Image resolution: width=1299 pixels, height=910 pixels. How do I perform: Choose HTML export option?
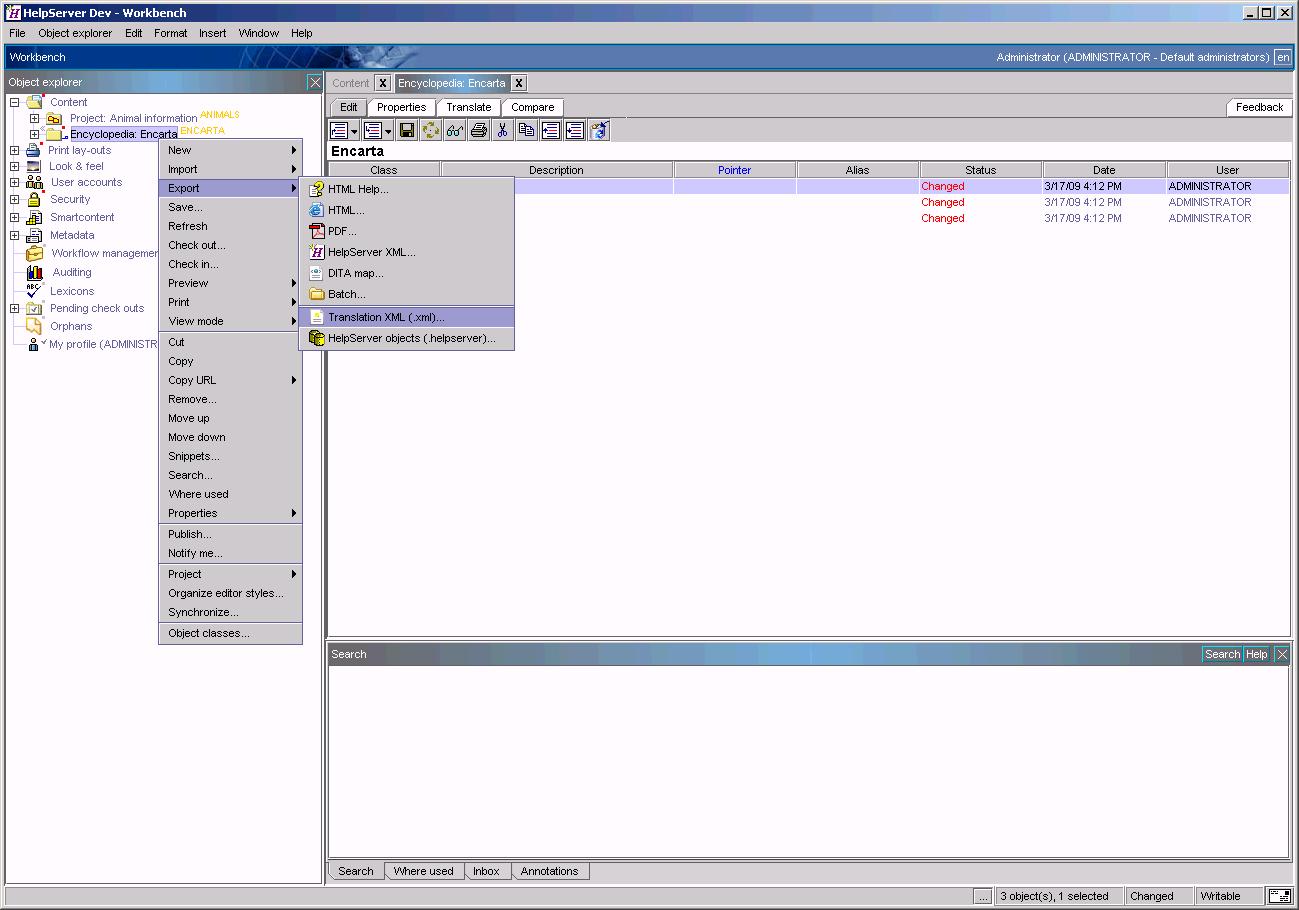click(407, 210)
